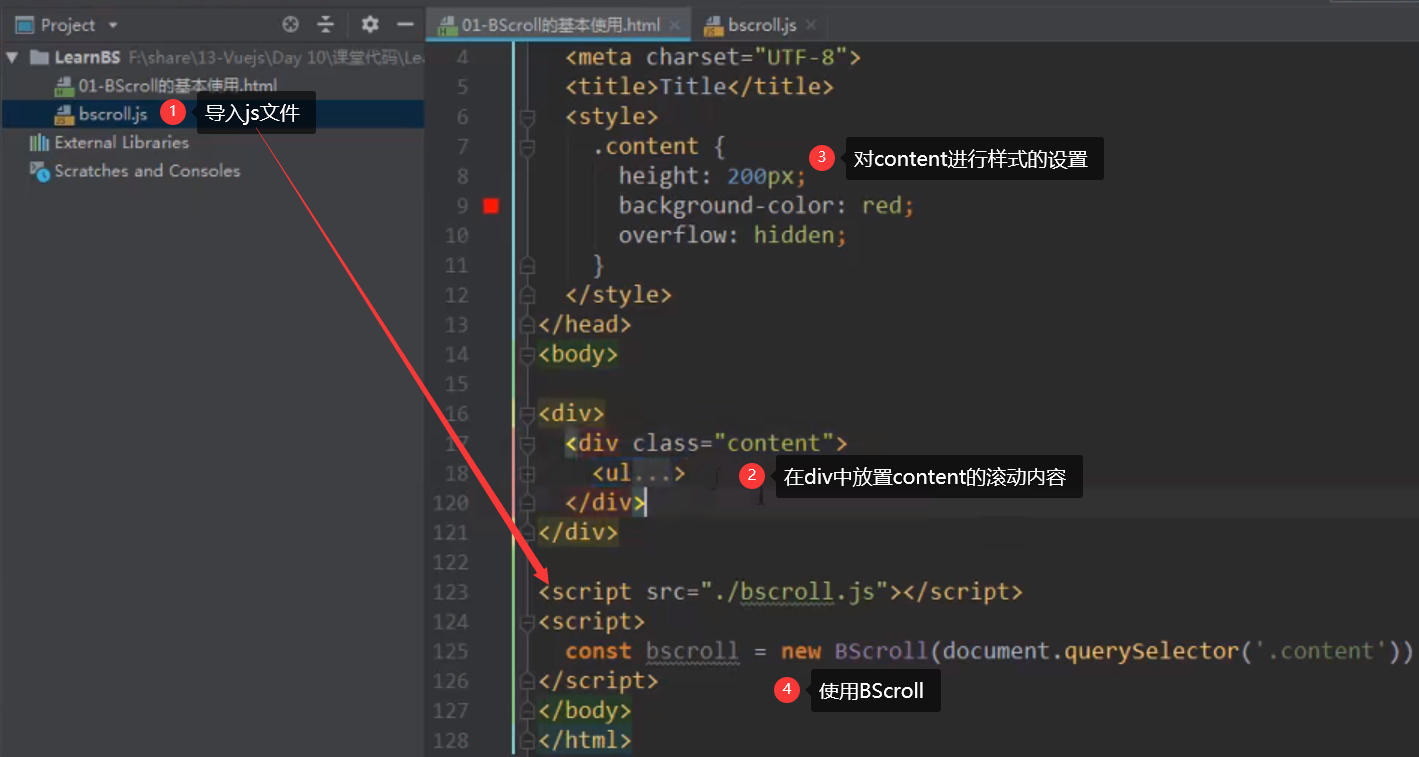Screen dimensions: 1419x757
Task: Click the Collapse All icon in Project panel
Action: [326, 25]
